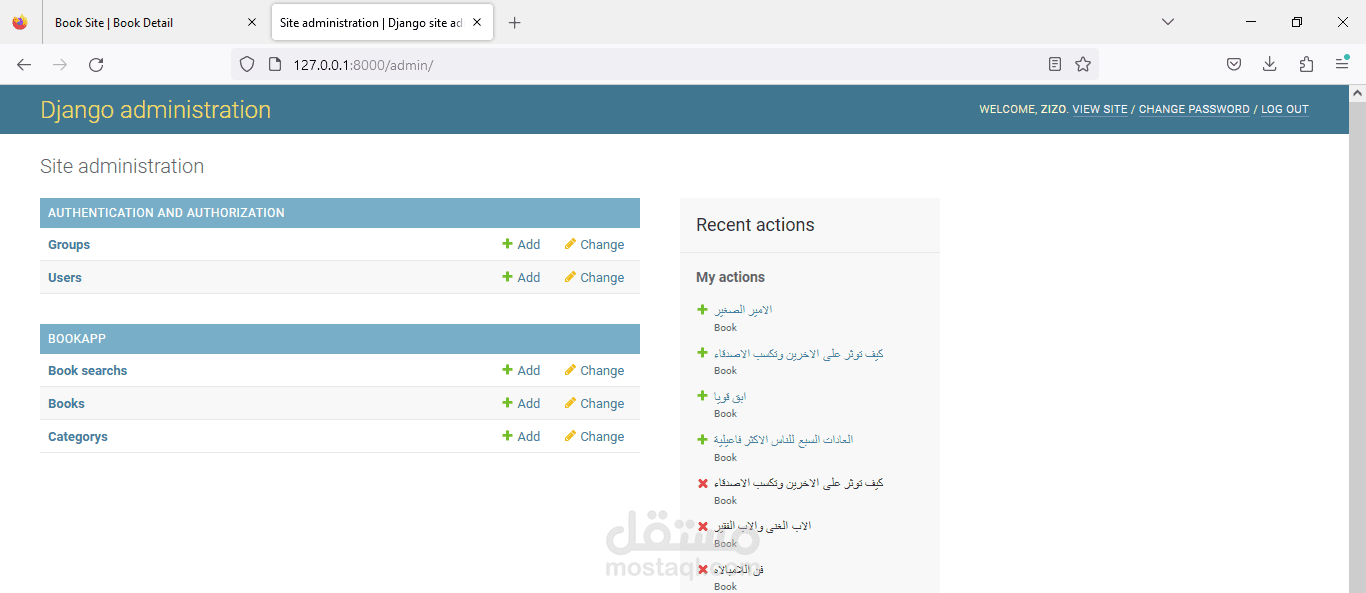This screenshot has width=1366, height=593.
Task: Open the Book searchs model link
Action: pyautogui.click(x=88, y=371)
